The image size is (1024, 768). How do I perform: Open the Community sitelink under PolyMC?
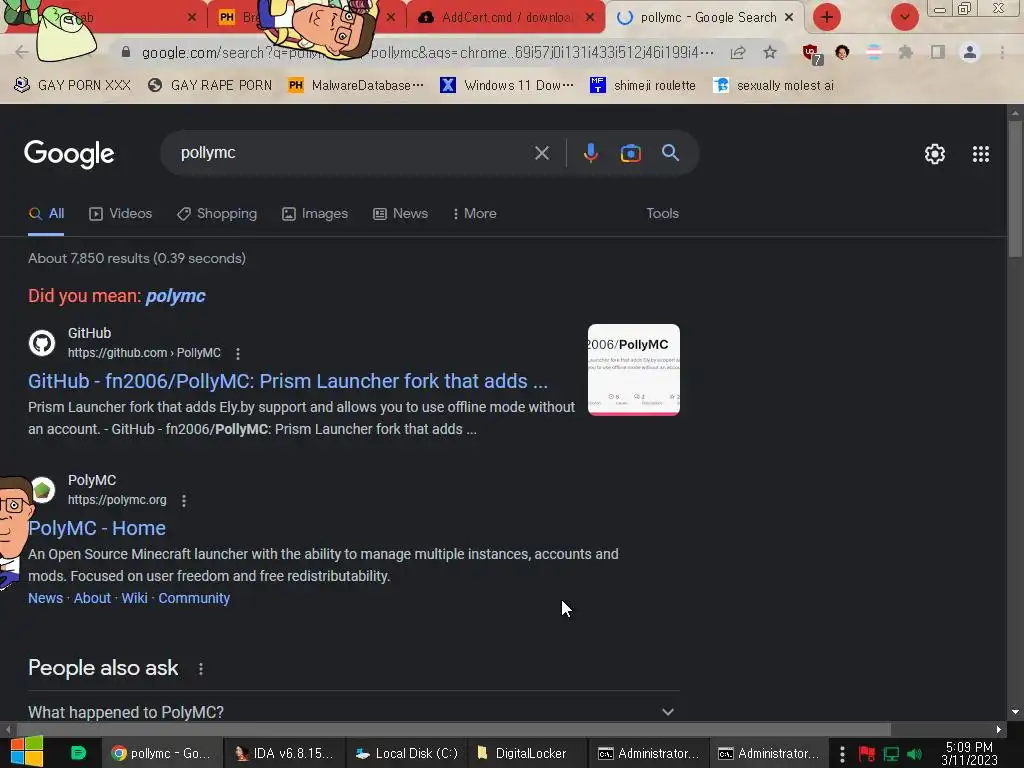[x=194, y=598]
